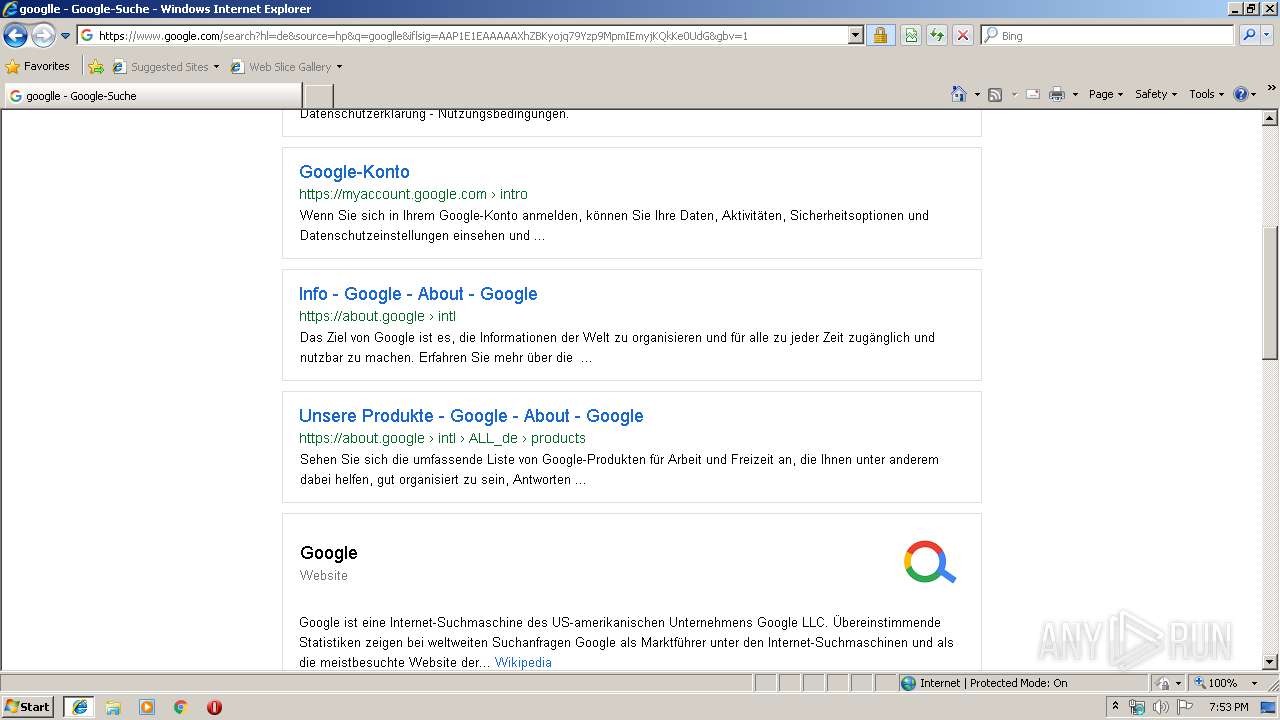This screenshot has width=1280, height=720.
Task: Open the Safety menu
Action: pos(1156,94)
